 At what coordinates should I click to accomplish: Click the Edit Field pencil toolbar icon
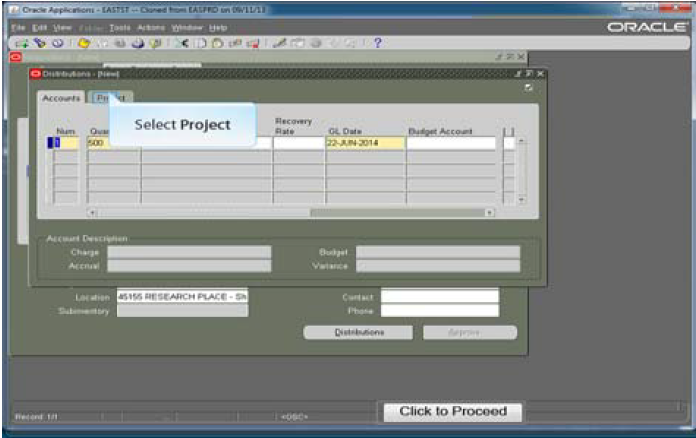click(x=279, y=43)
